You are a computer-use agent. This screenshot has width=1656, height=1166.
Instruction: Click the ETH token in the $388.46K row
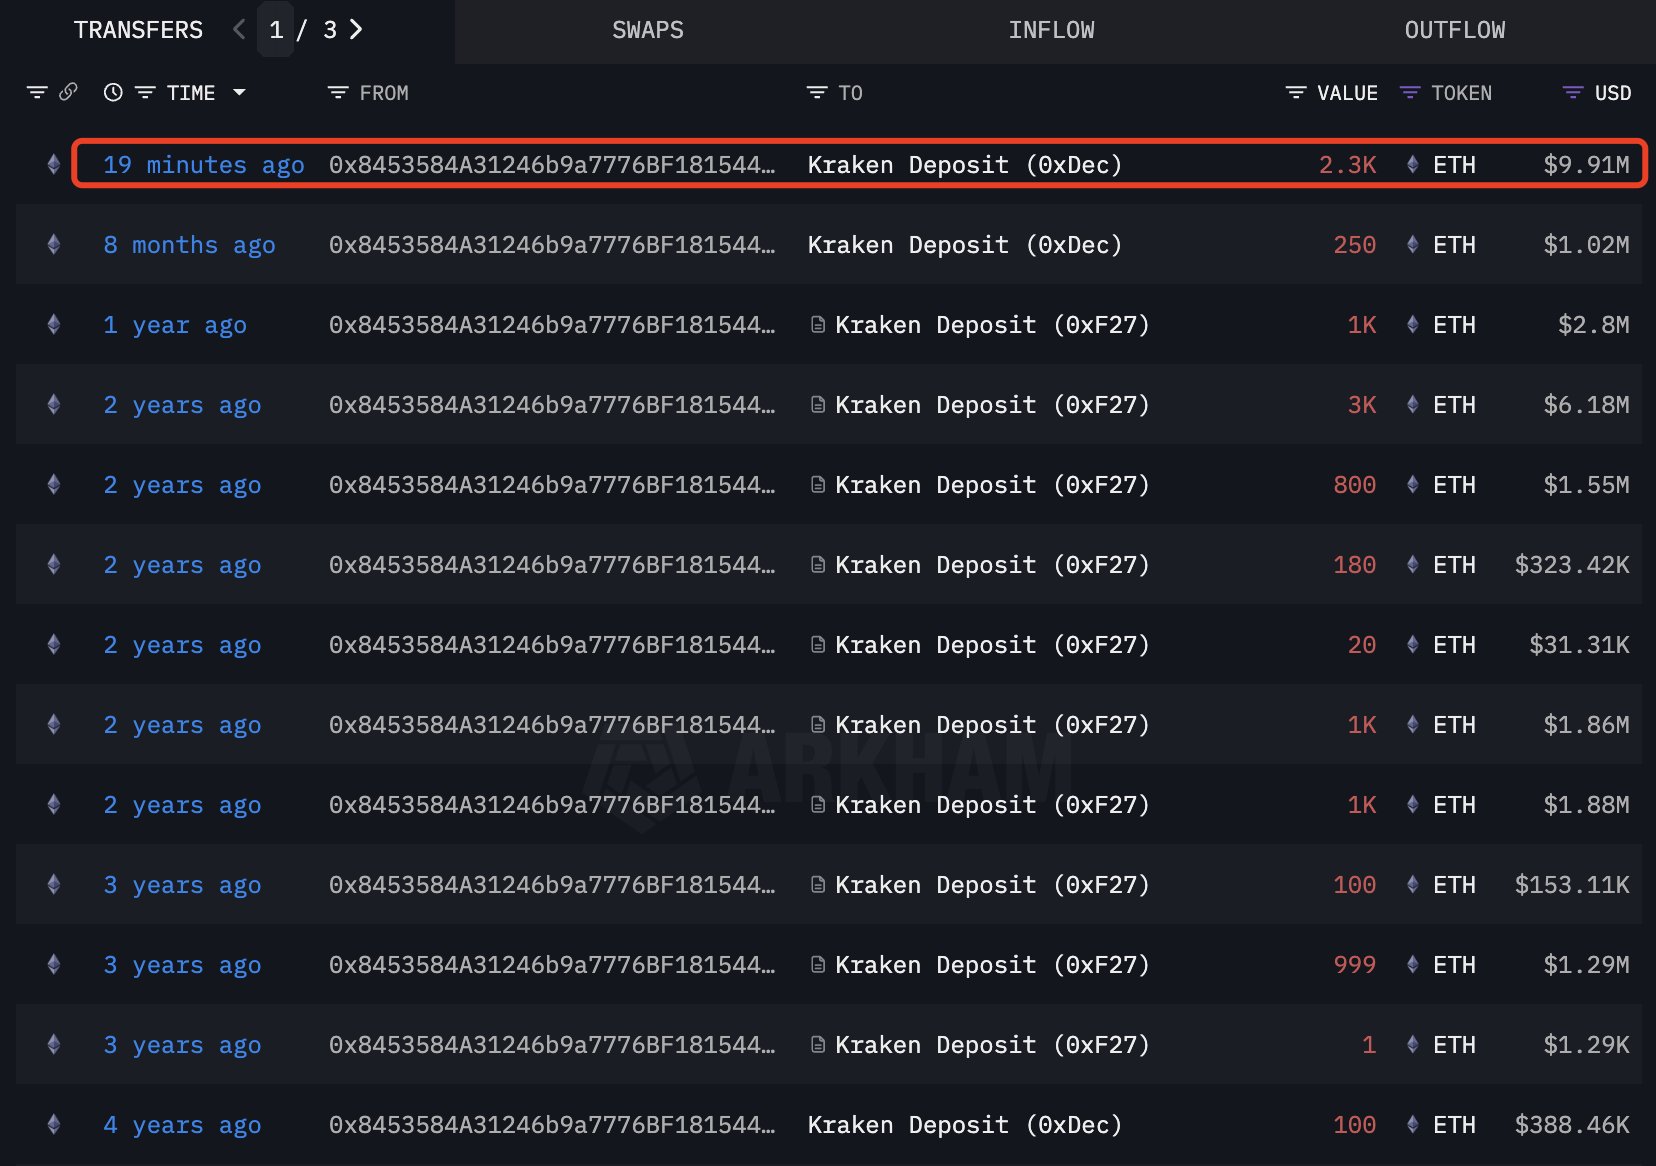pyautogui.click(x=1441, y=1125)
